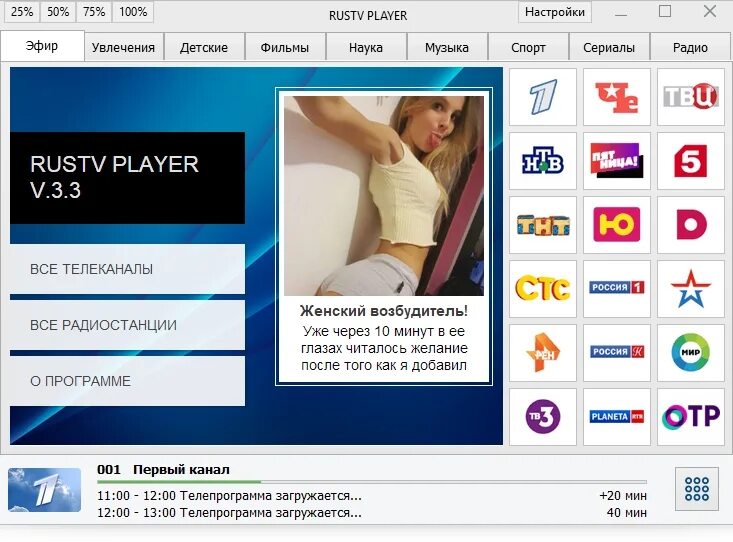The width and height of the screenshot is (733, 542).
Task: Launch the НТВ channel
Action: click(x=543, y=161)
